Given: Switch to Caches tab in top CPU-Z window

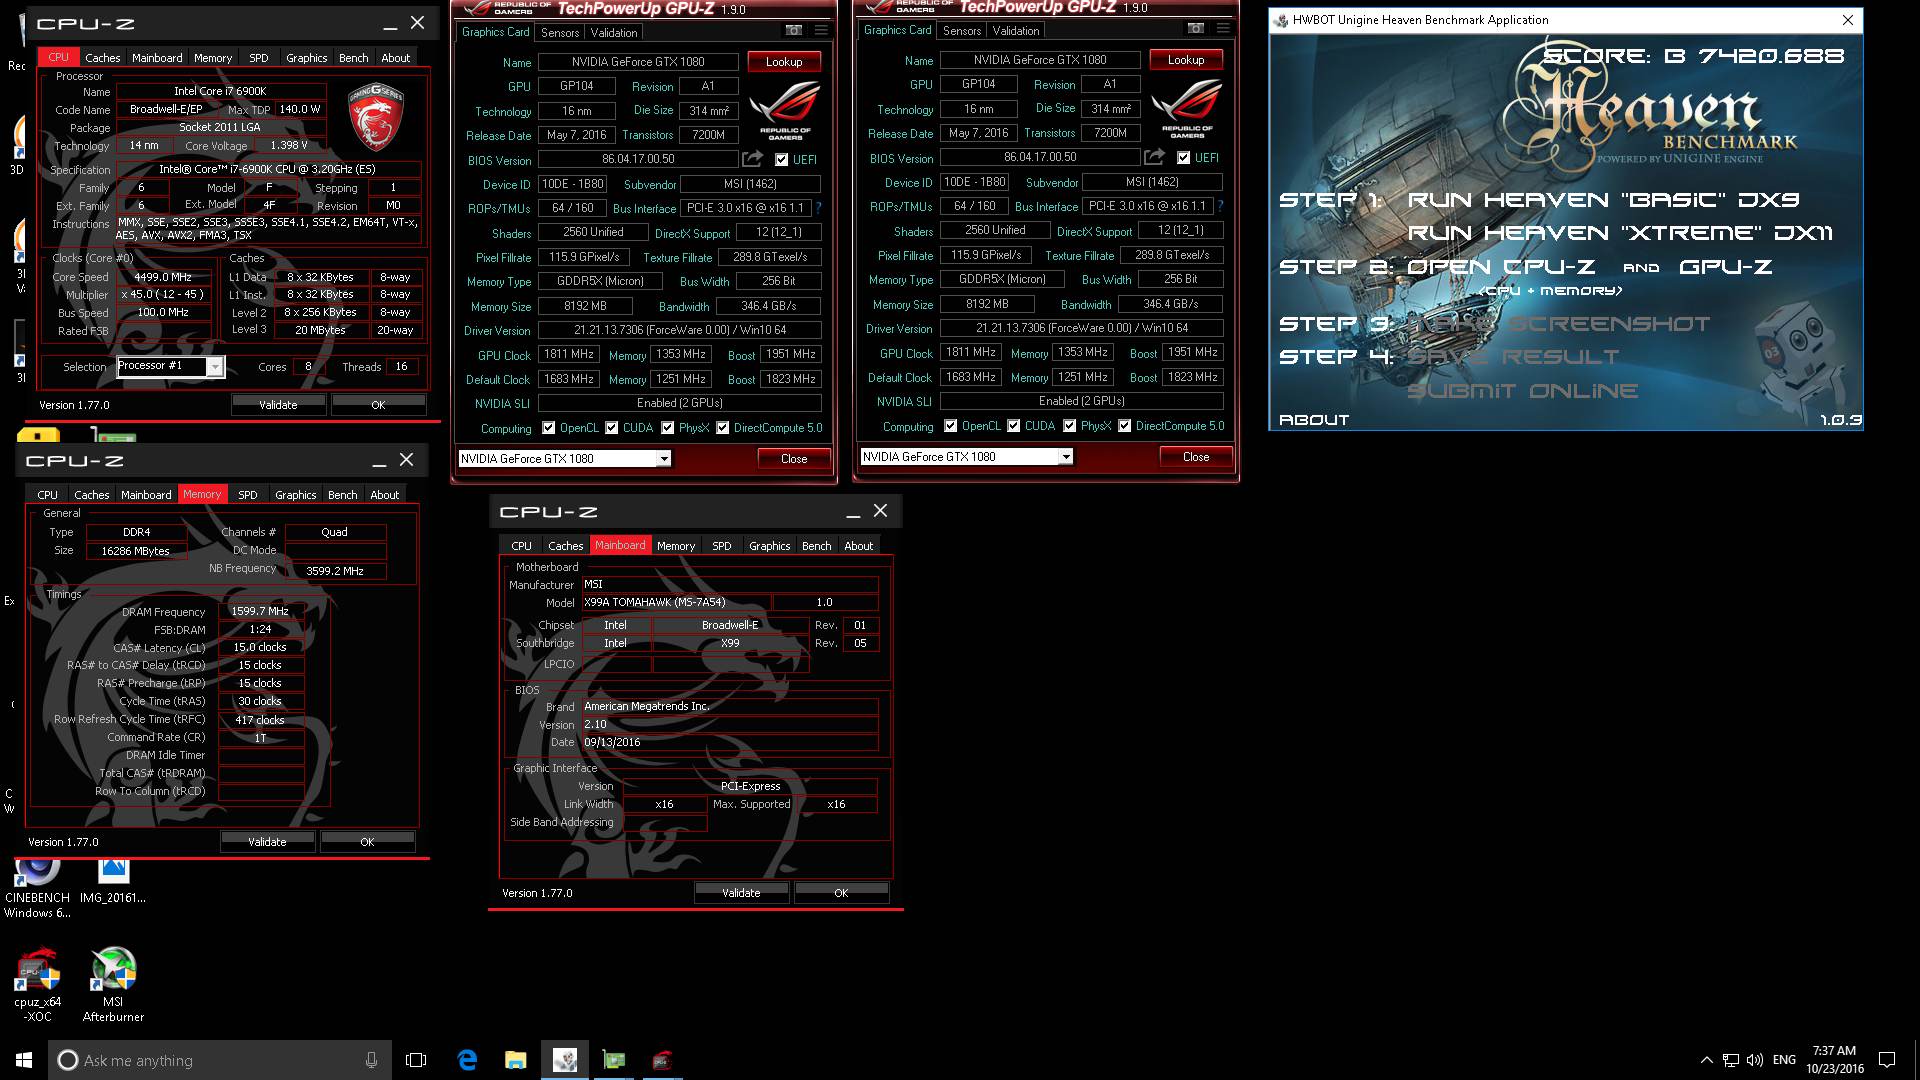Looking at the screenshot, I should [102, 58].
